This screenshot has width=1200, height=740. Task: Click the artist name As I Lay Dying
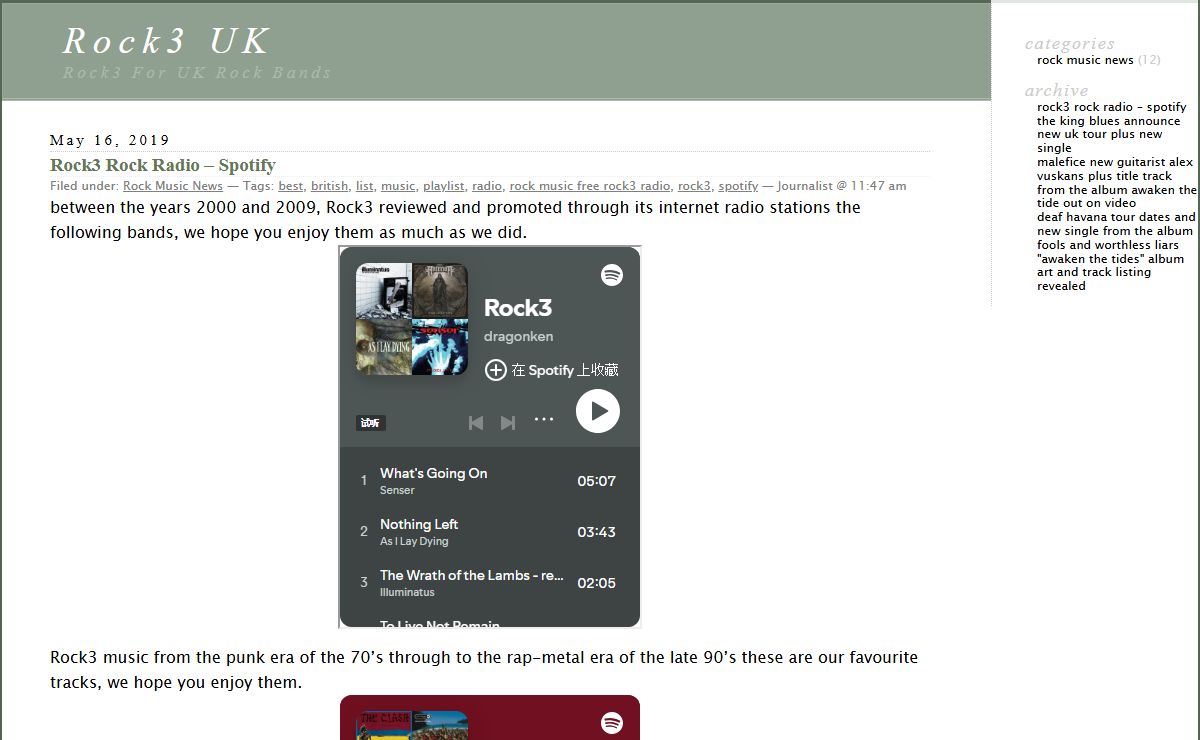(414, 542)
